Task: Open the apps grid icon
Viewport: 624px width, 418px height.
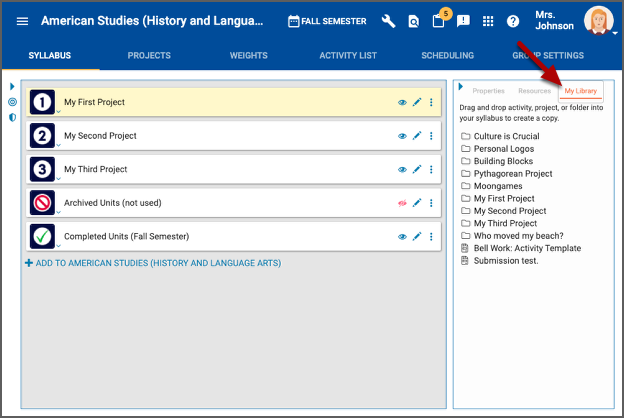Action: pos(488,21)
